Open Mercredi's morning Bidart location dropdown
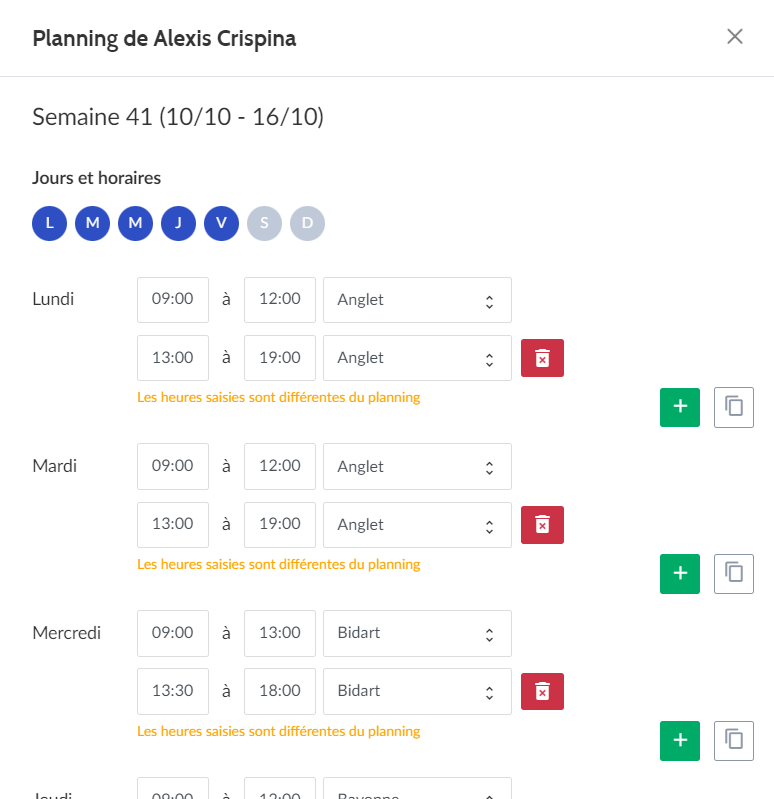 pyautogui.click(x=417, y=633)
